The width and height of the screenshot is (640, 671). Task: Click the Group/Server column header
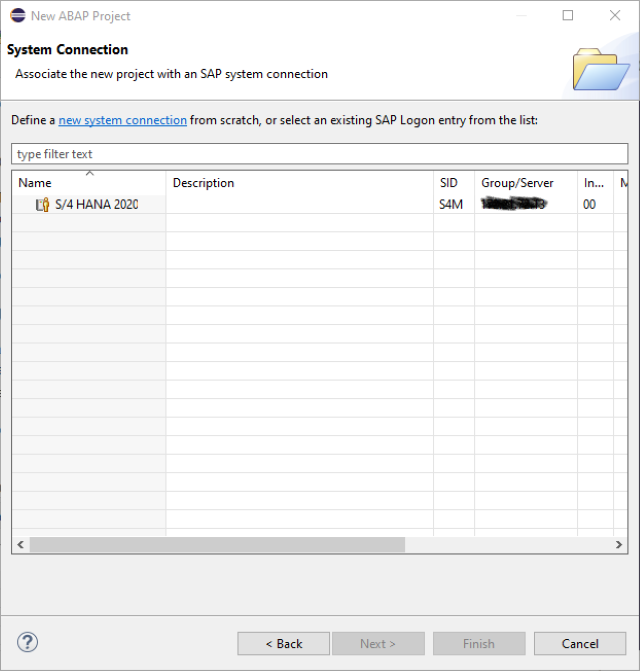point(526,183)
